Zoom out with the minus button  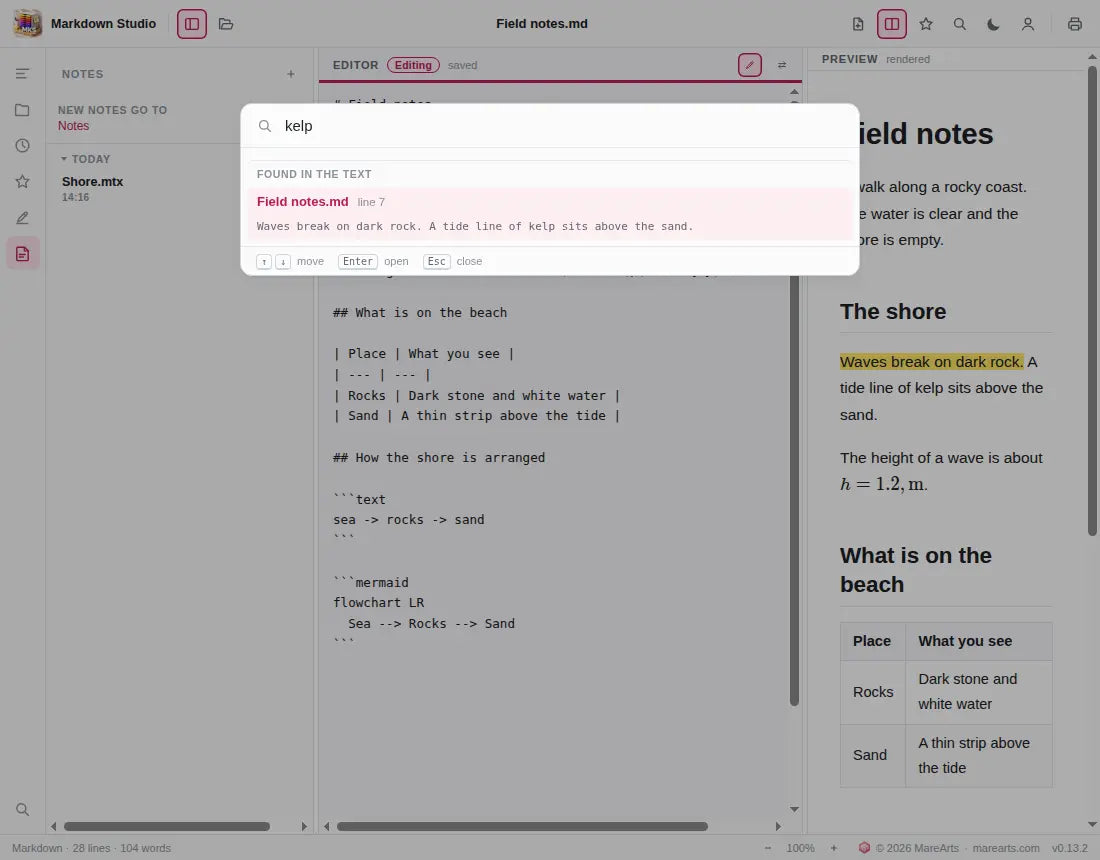coord(767,848)
